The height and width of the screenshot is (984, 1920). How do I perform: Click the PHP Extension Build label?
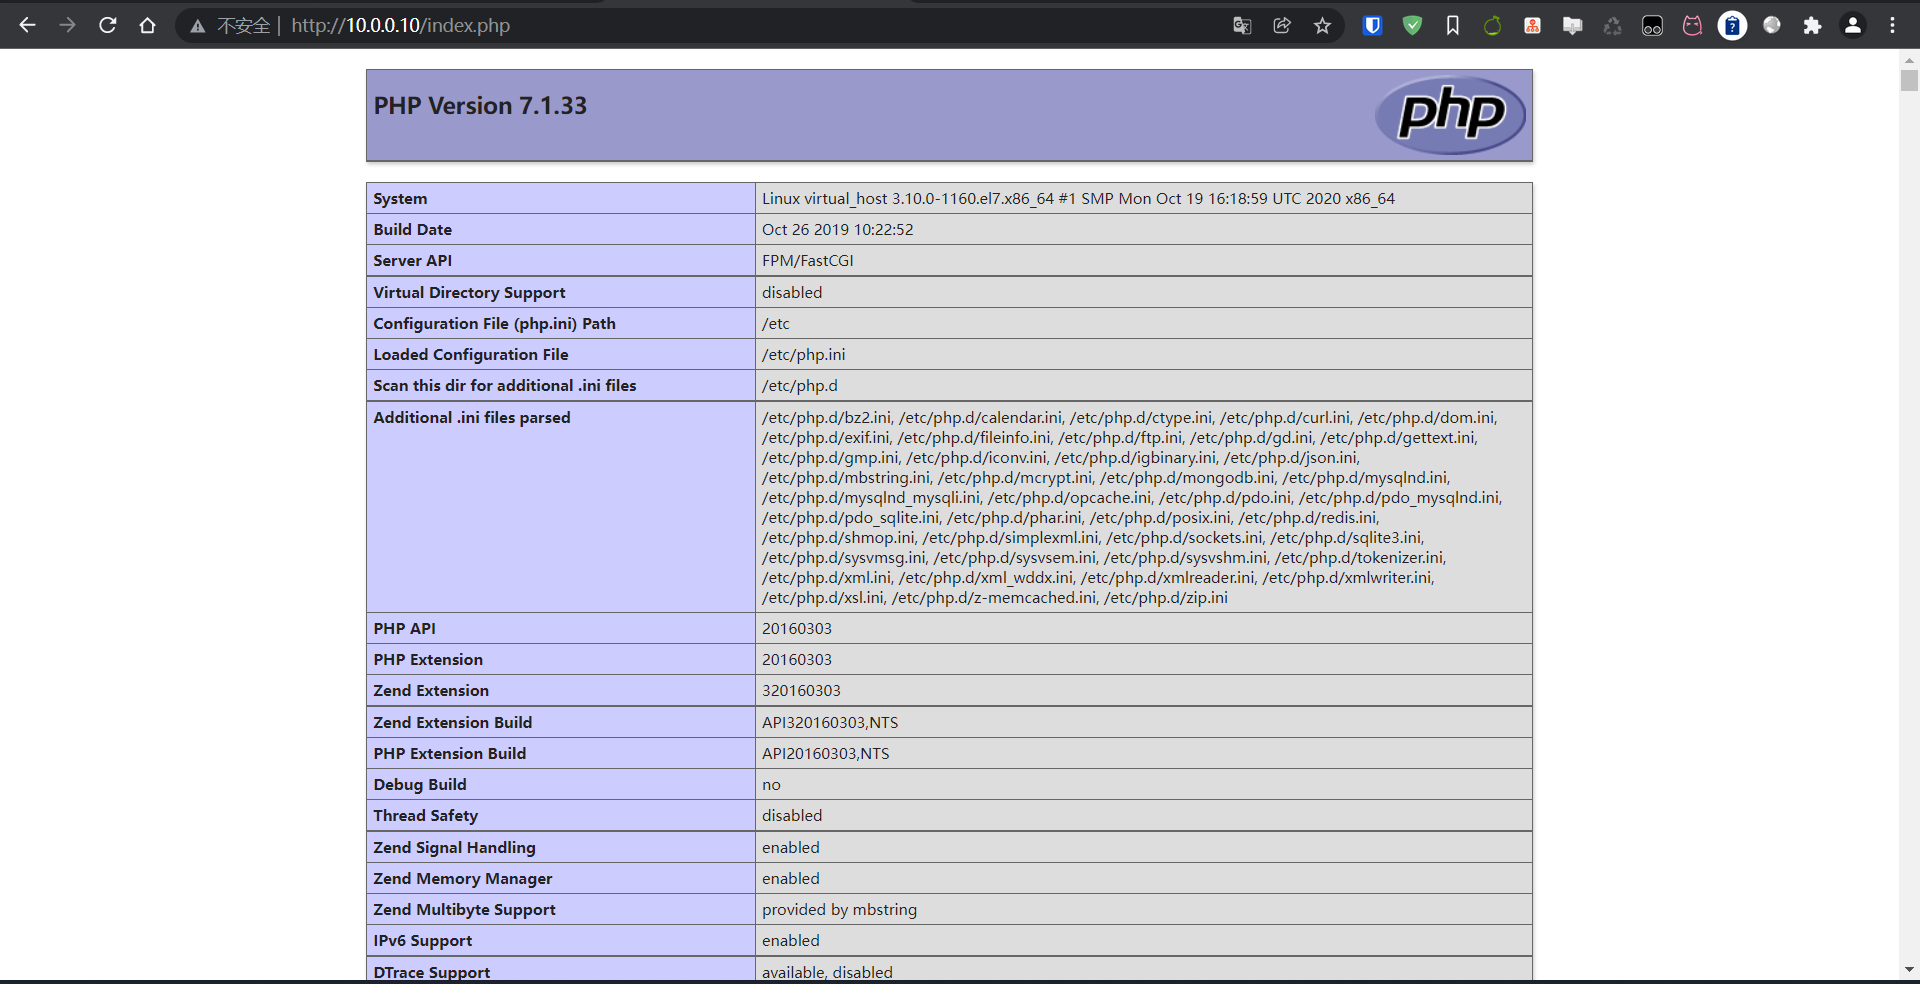(x=450, y=754)
